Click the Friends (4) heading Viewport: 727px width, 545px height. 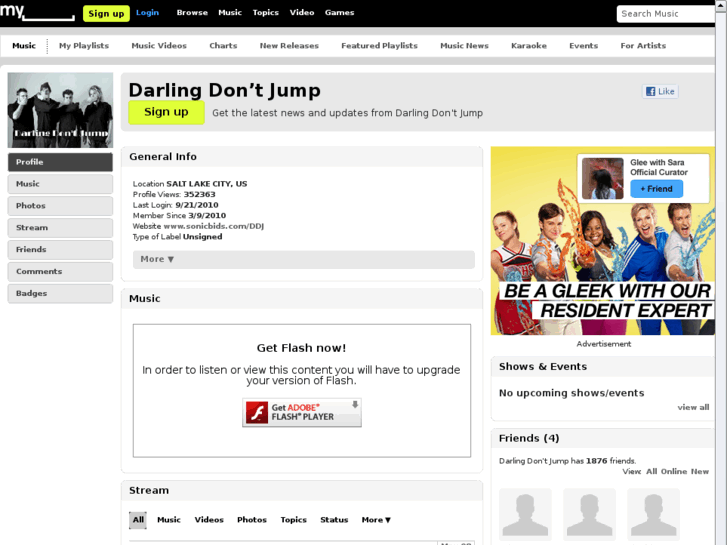point(529,438)
